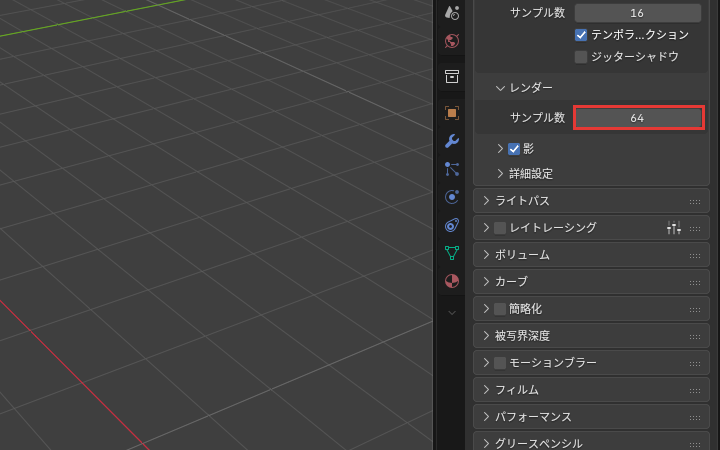Expand the 影 subpanel arrow

500,148
